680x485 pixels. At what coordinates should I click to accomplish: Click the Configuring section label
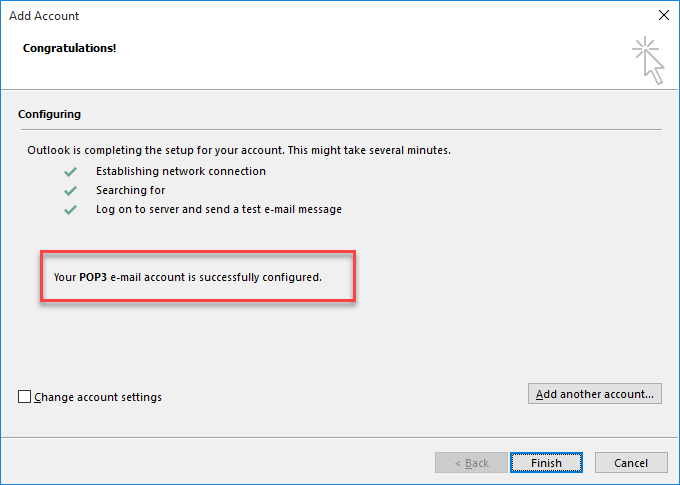49,114
